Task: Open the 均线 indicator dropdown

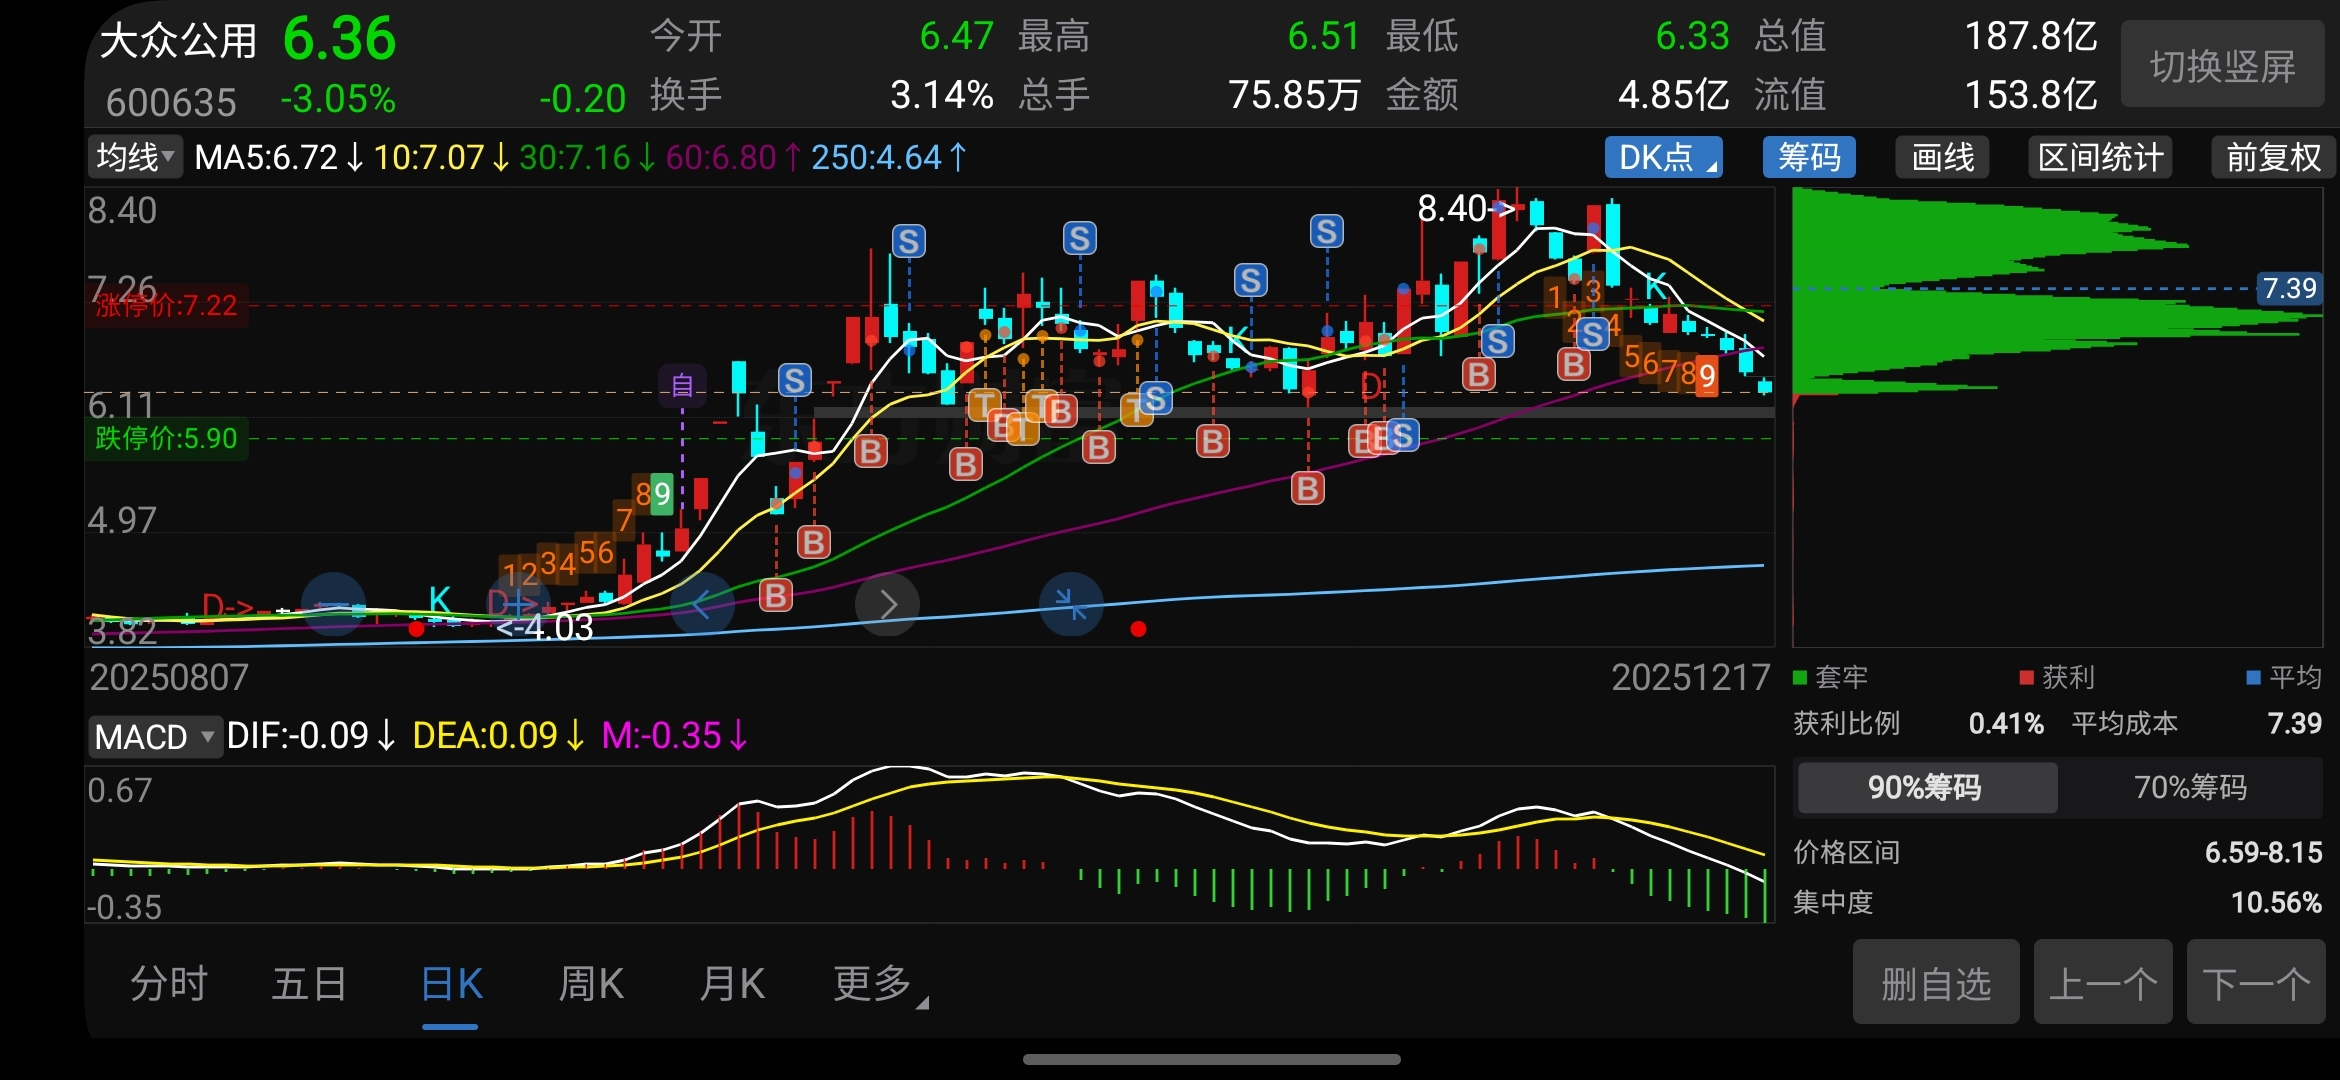Action: pos(135,157)
